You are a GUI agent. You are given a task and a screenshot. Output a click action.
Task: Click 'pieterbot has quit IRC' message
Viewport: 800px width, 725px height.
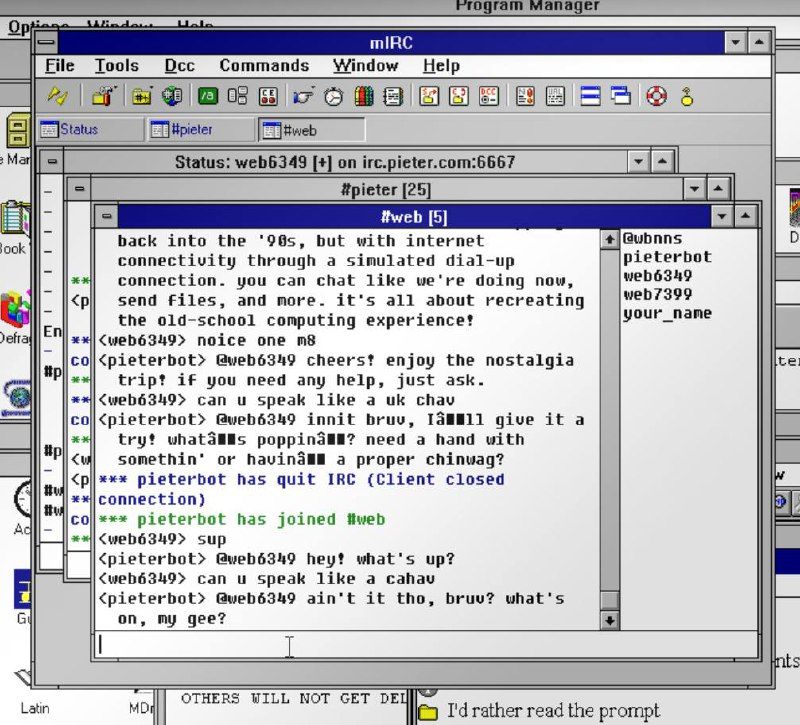click(x=301, y=489)
